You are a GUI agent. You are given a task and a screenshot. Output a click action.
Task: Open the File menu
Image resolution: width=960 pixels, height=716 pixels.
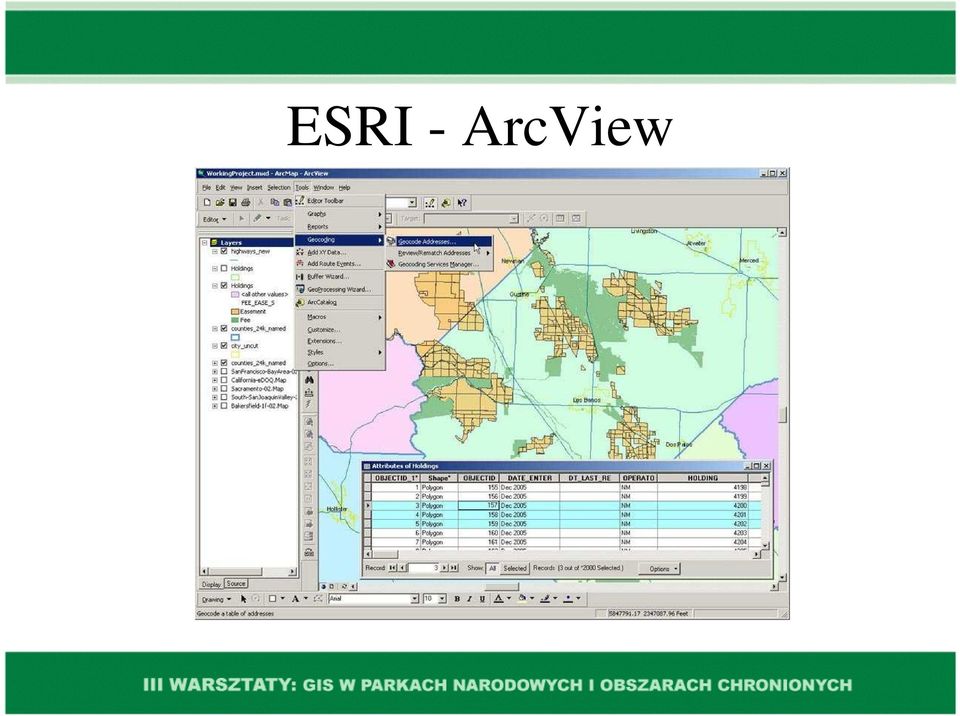[x=206, y=187]
